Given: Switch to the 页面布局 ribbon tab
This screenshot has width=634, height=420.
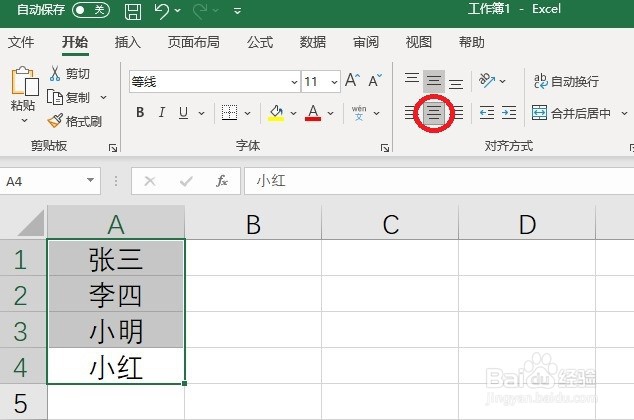Looking at the screenshot, I should (194, 42).
